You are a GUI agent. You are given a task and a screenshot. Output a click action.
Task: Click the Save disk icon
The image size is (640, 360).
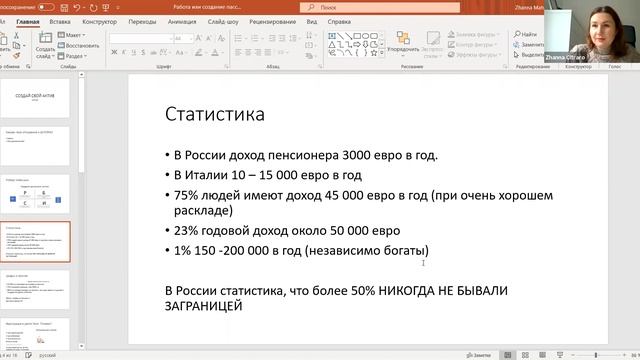[64, 7]
